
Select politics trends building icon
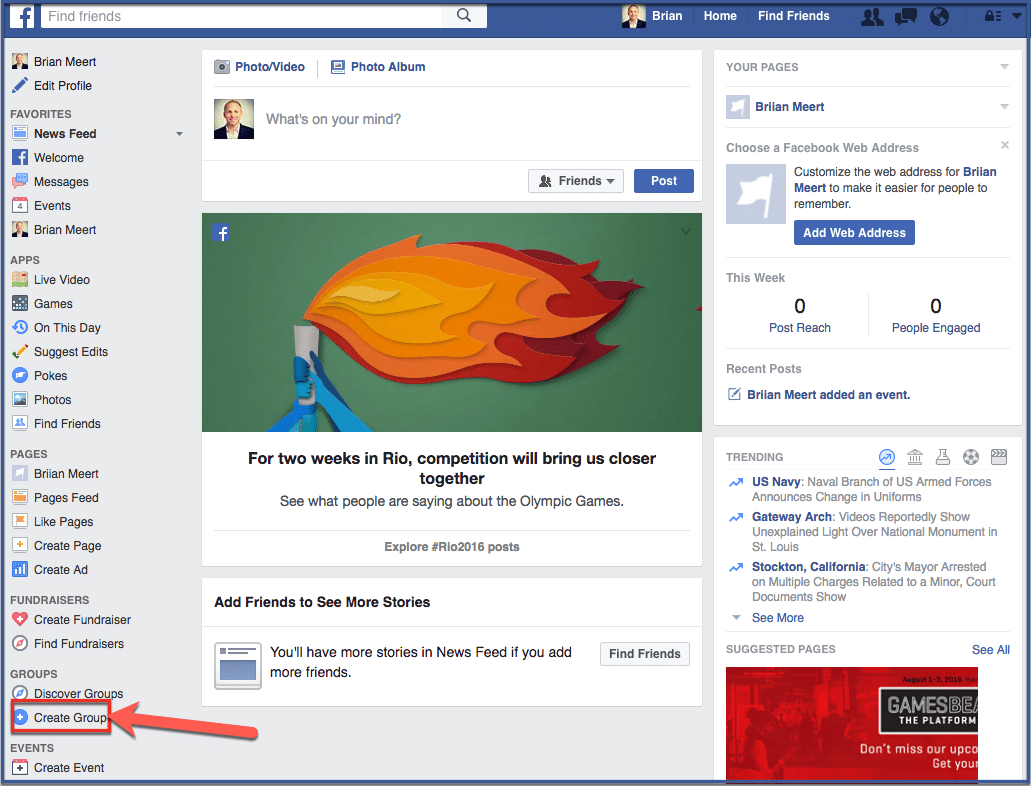pyautogui.click(x=915, y=456)
